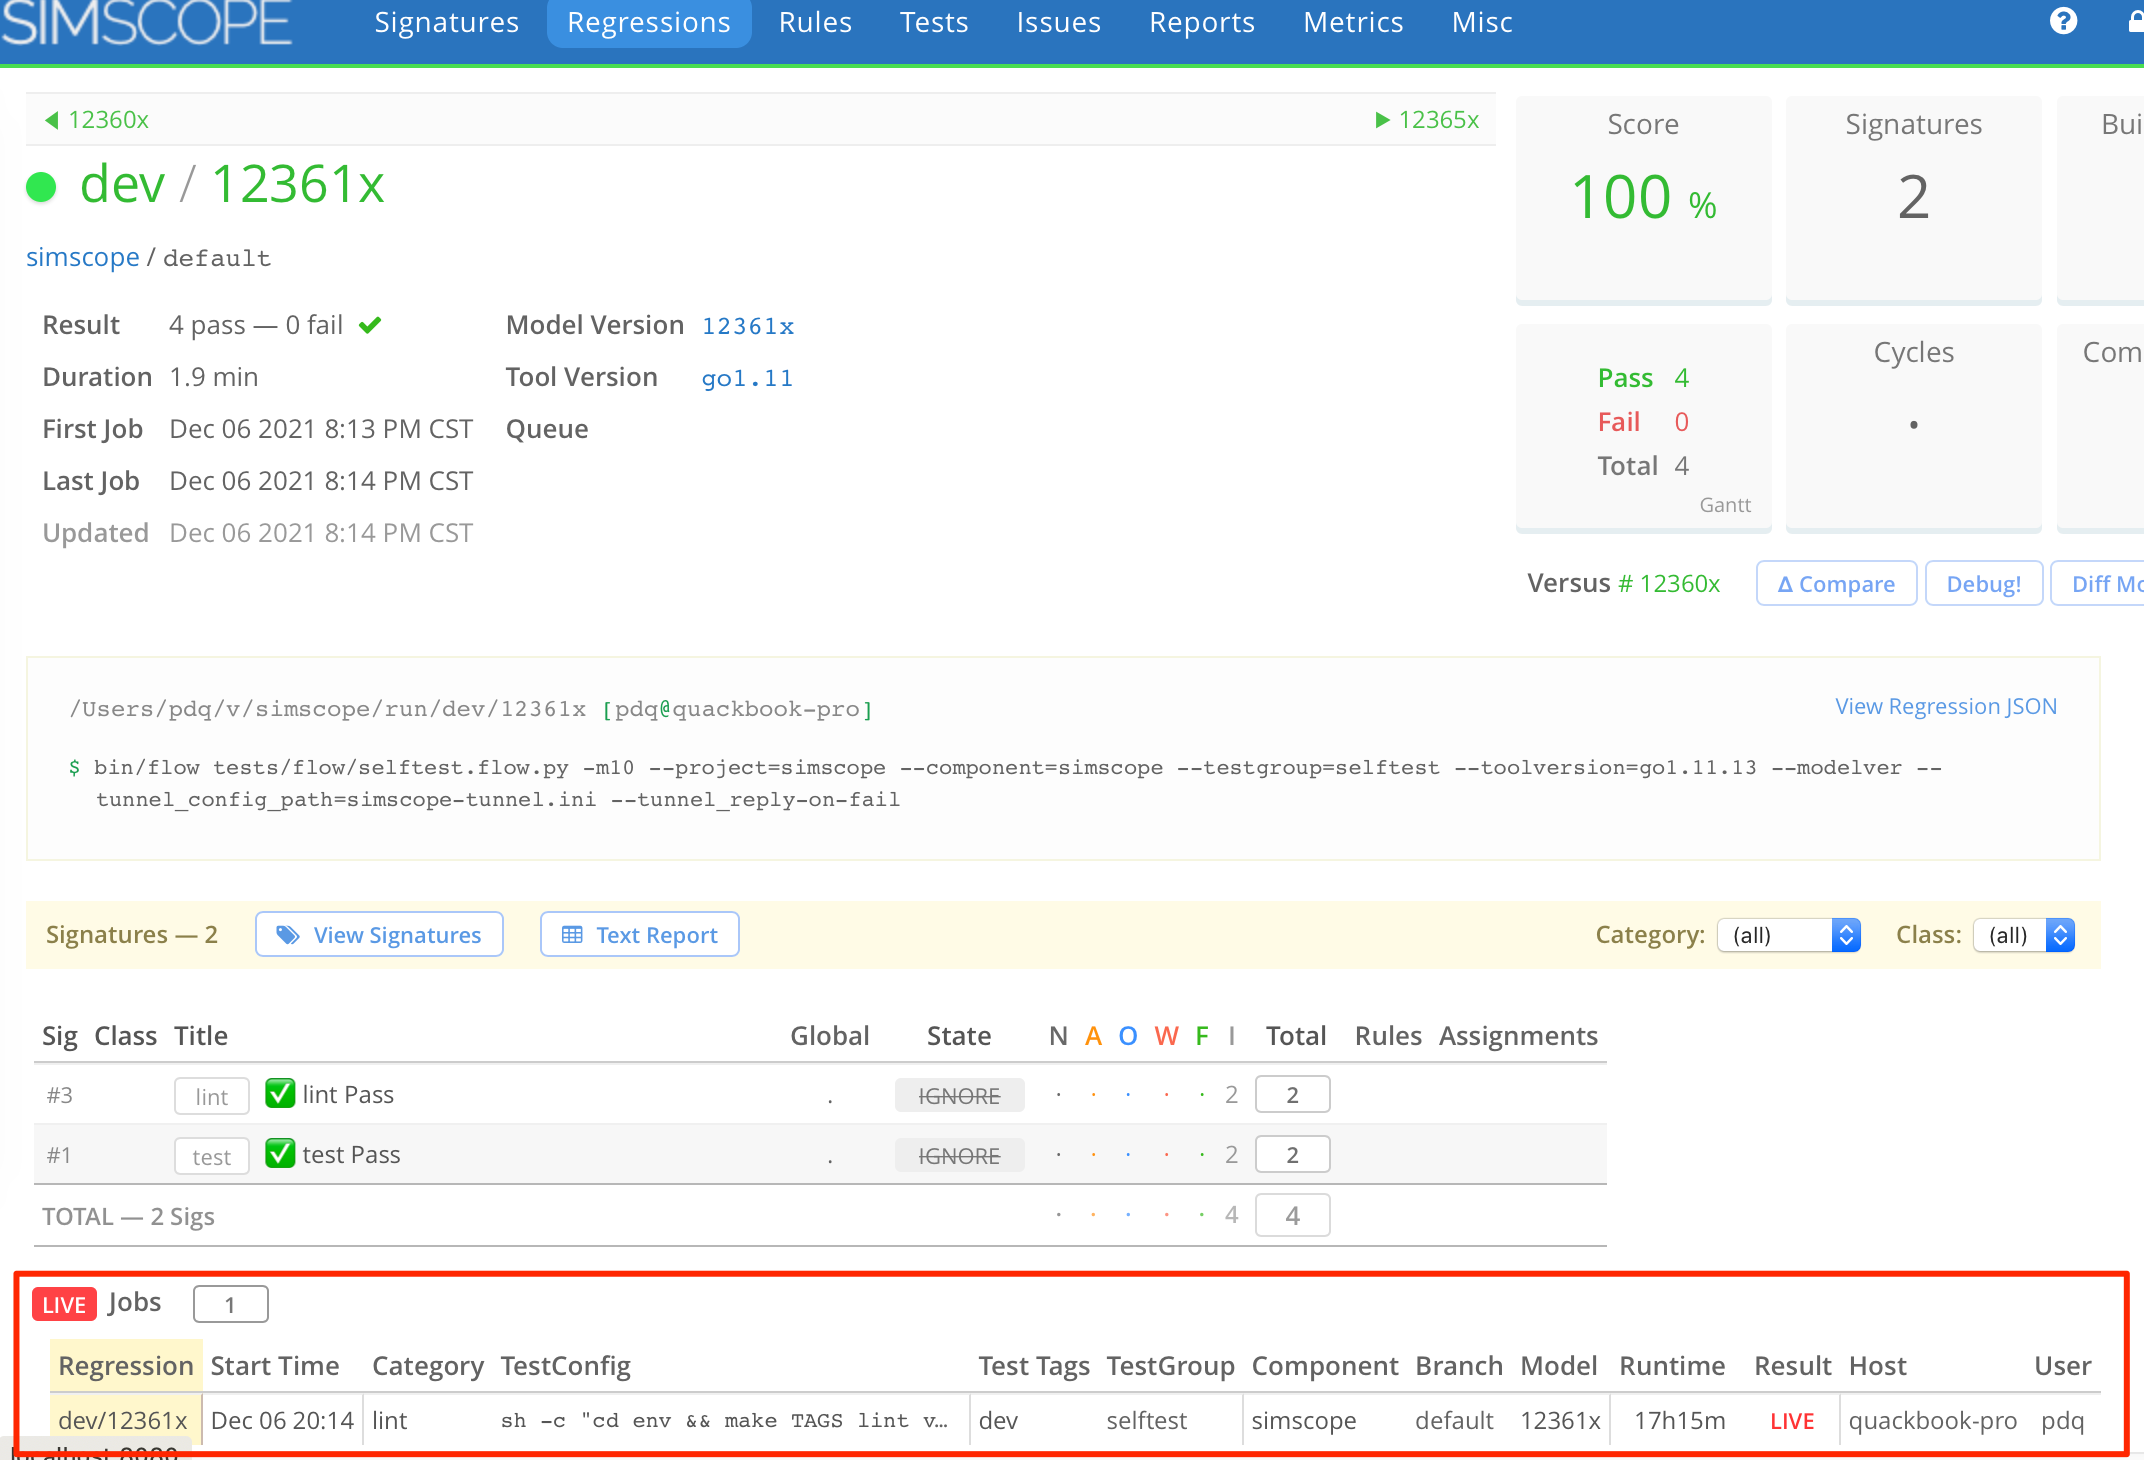Go to previous regression 12360x
The height and width of the screenshot is (1460, 2144).
pos(97,120)
